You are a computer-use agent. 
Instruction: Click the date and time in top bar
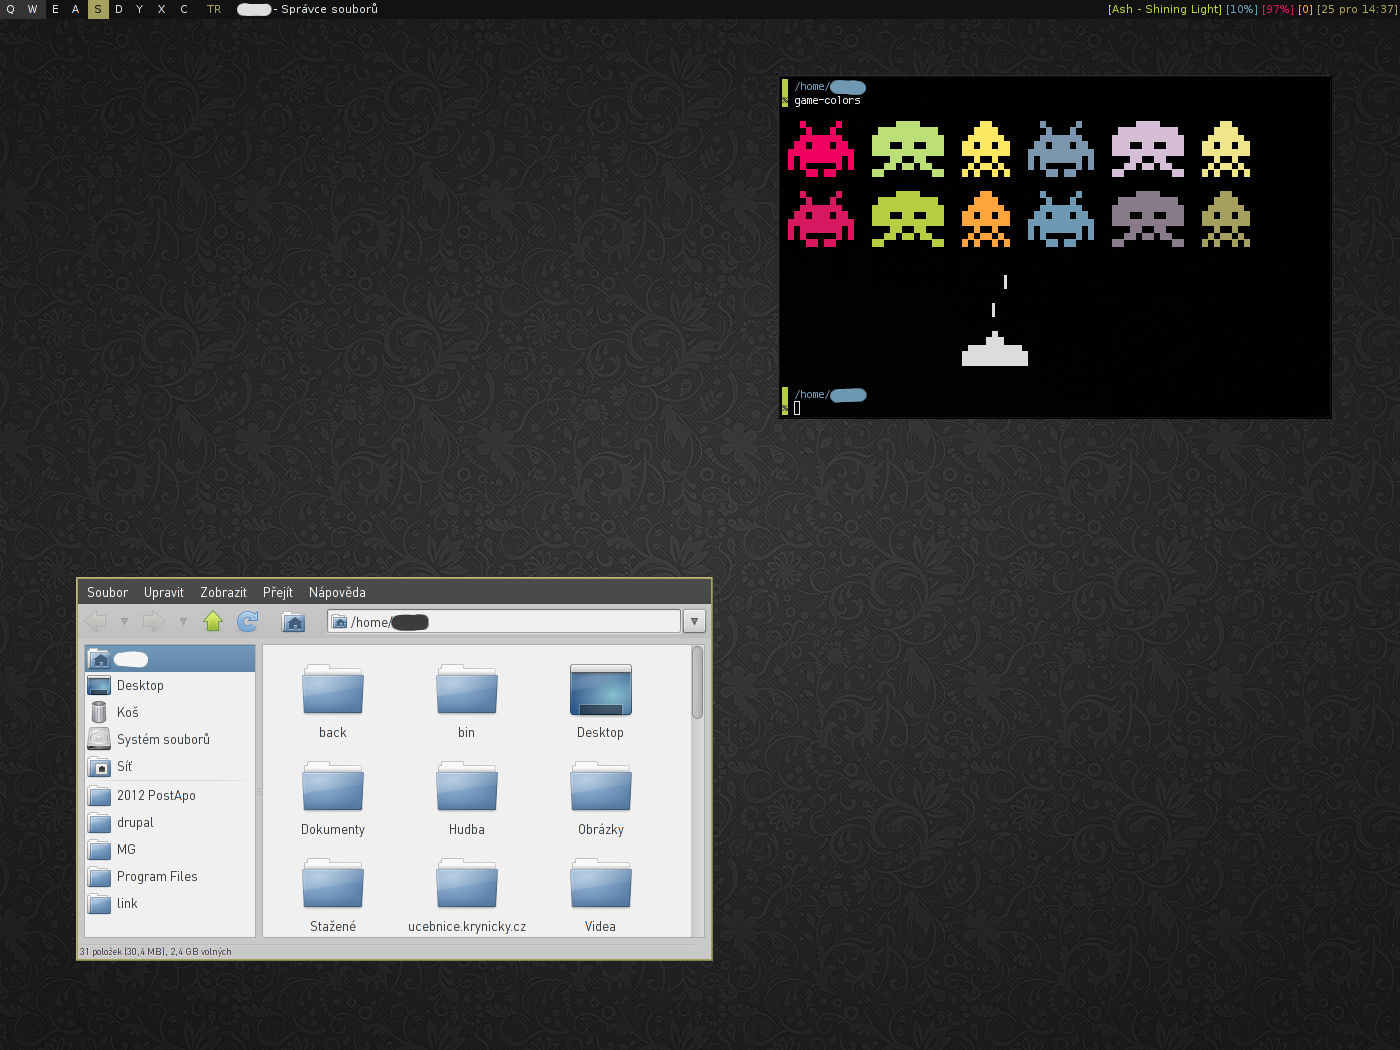1357,9
